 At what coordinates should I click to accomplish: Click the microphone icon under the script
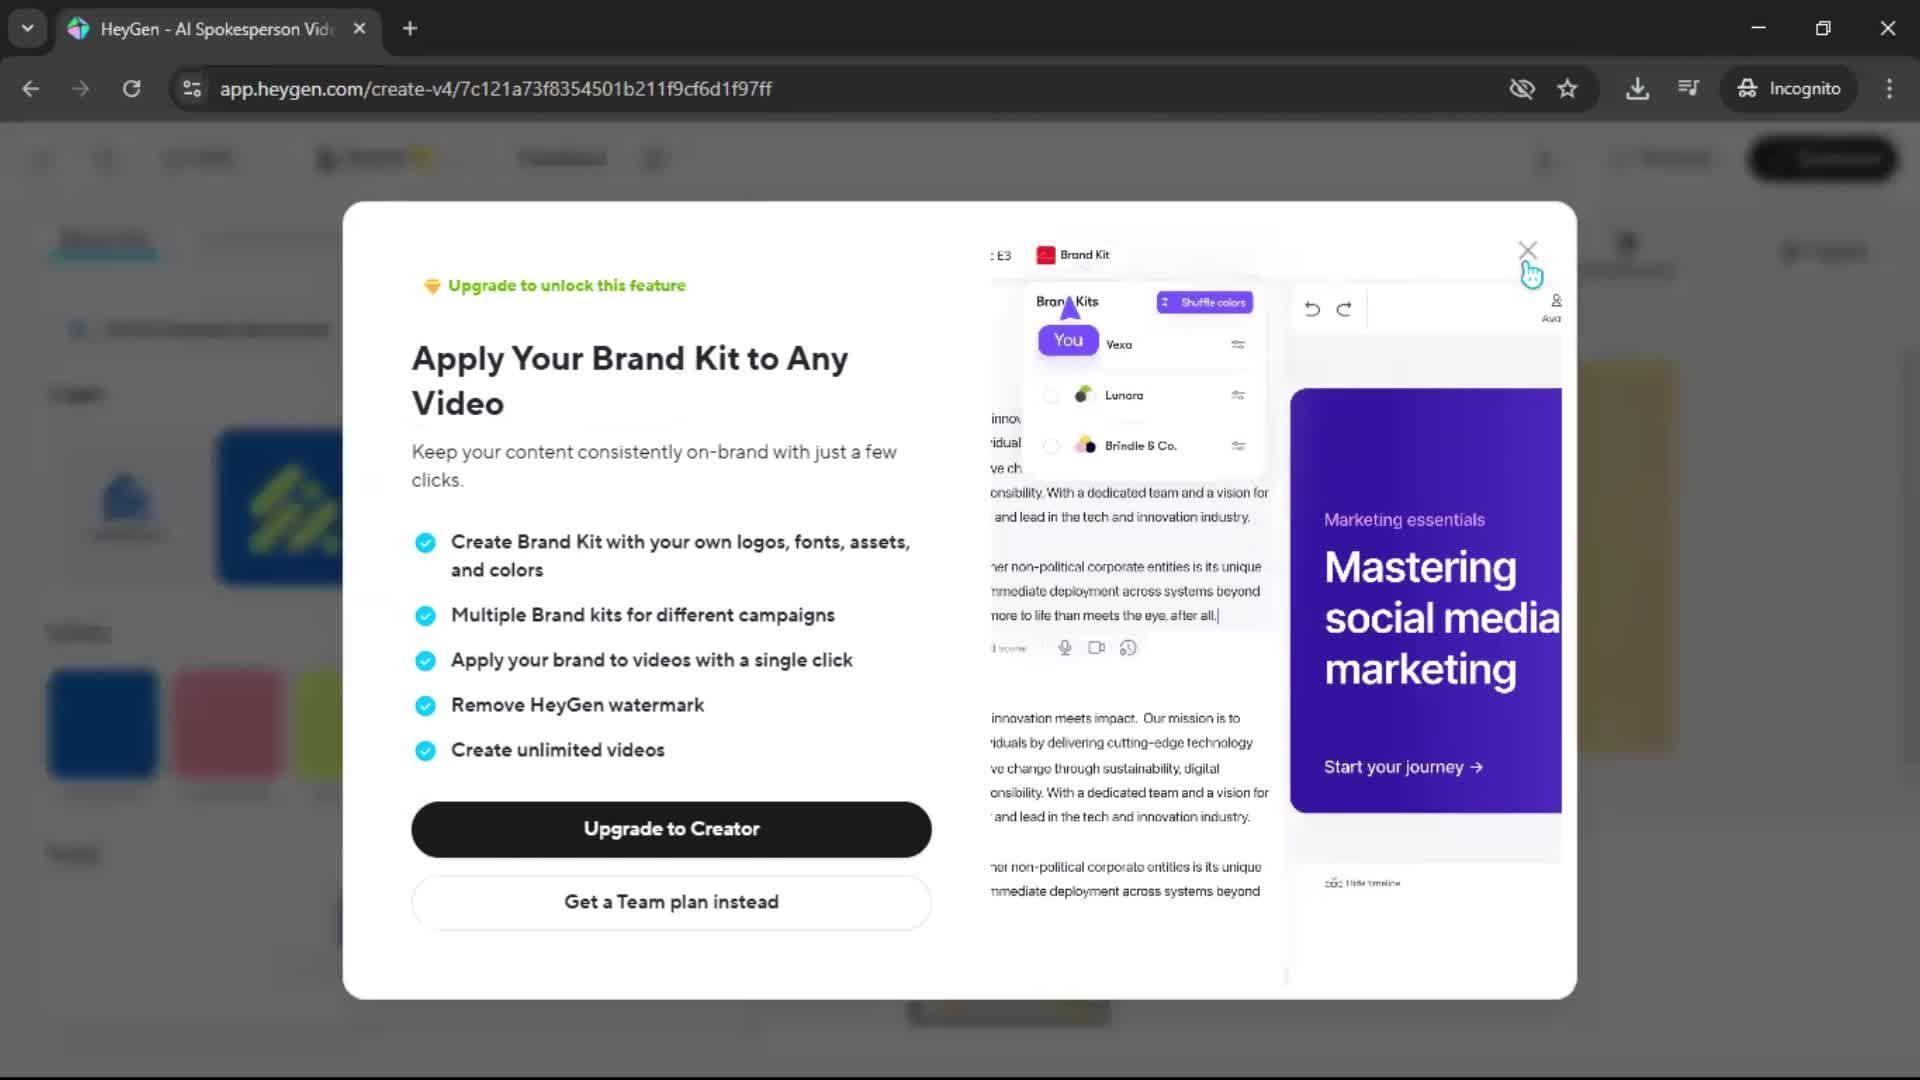[1065, 648]
